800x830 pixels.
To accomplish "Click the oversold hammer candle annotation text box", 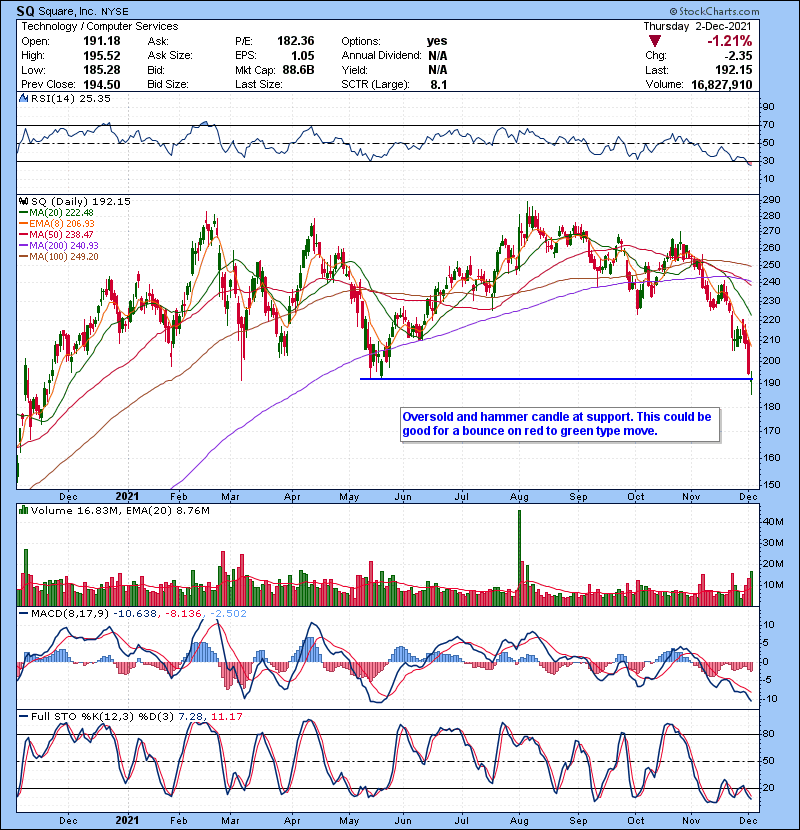I will (x=560, y=424).
